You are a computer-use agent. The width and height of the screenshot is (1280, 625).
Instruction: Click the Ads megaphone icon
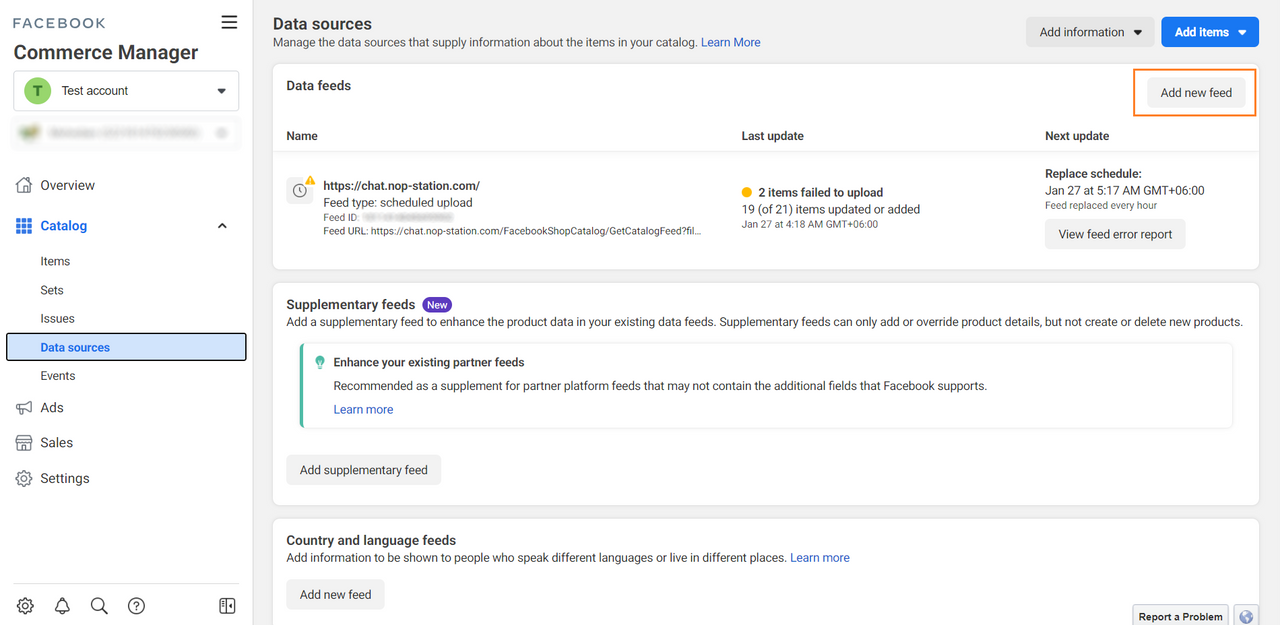(24, 408)
